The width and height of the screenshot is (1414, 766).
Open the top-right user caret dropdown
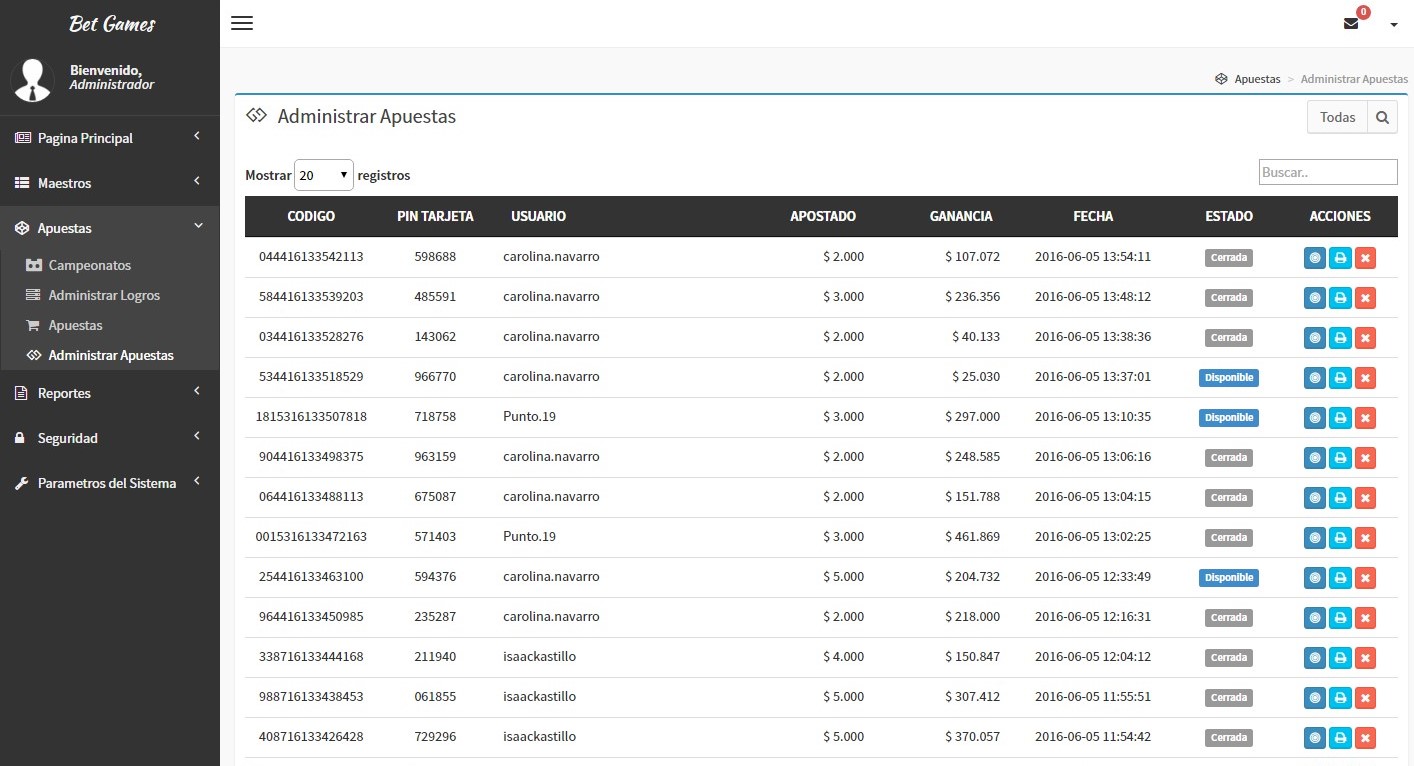click(1394, 25)
